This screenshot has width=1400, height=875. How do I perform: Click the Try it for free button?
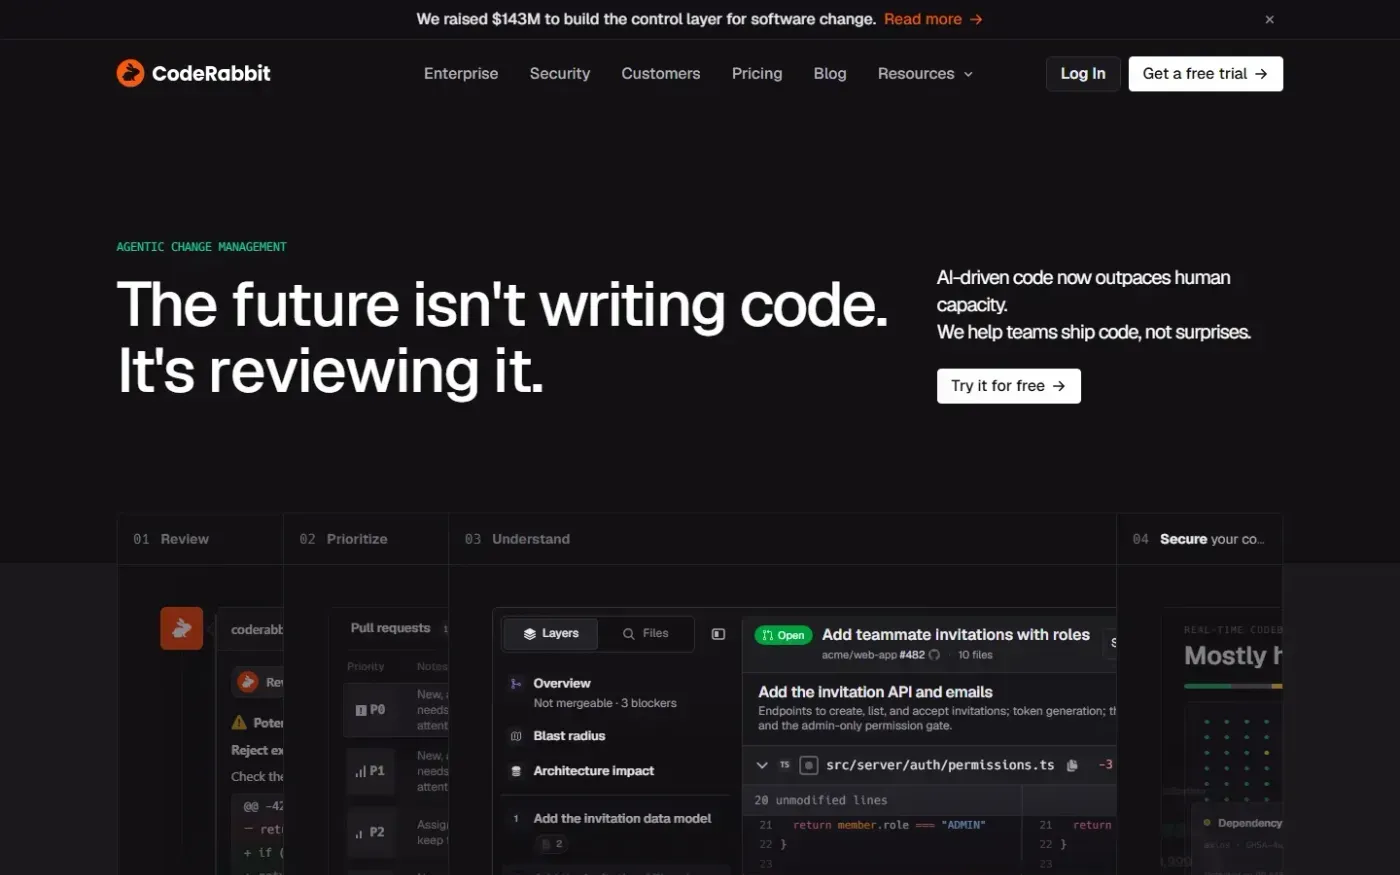click(x=1009, y=386)
